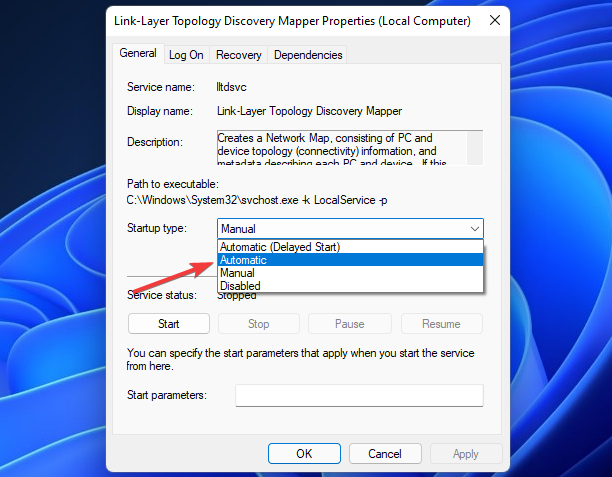Expand the Startup type combo box
612x477 pixels.
350,229
